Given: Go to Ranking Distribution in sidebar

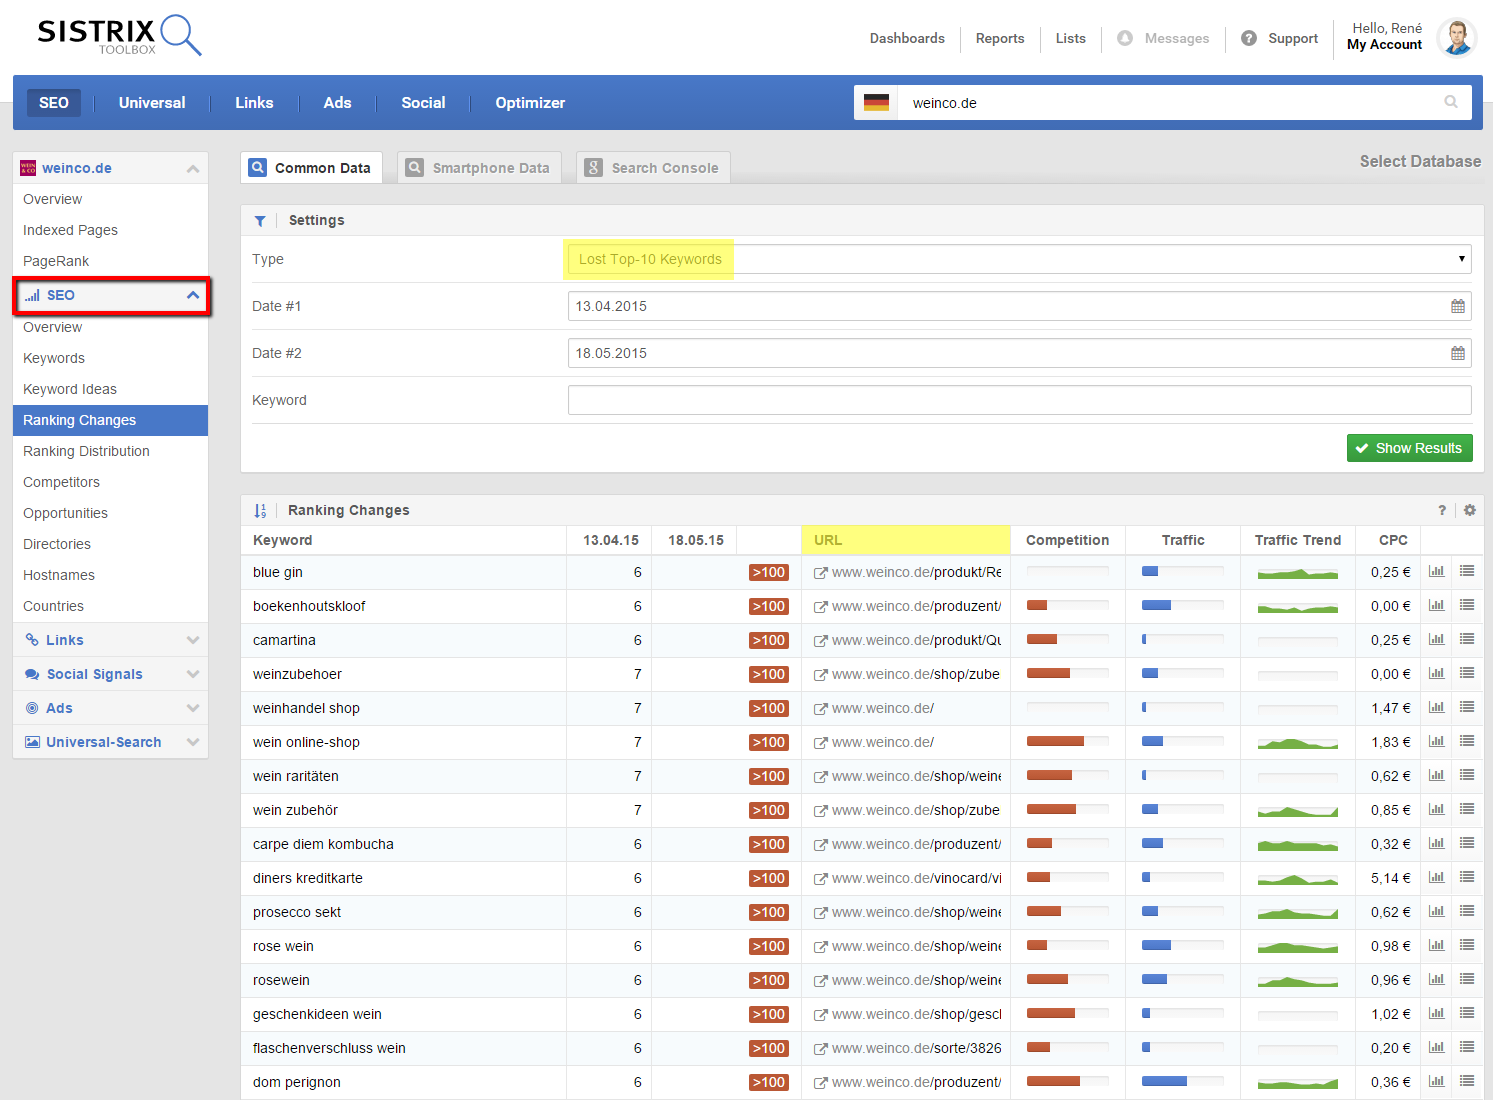Looking at the screenshot, I should click(86, 451).
